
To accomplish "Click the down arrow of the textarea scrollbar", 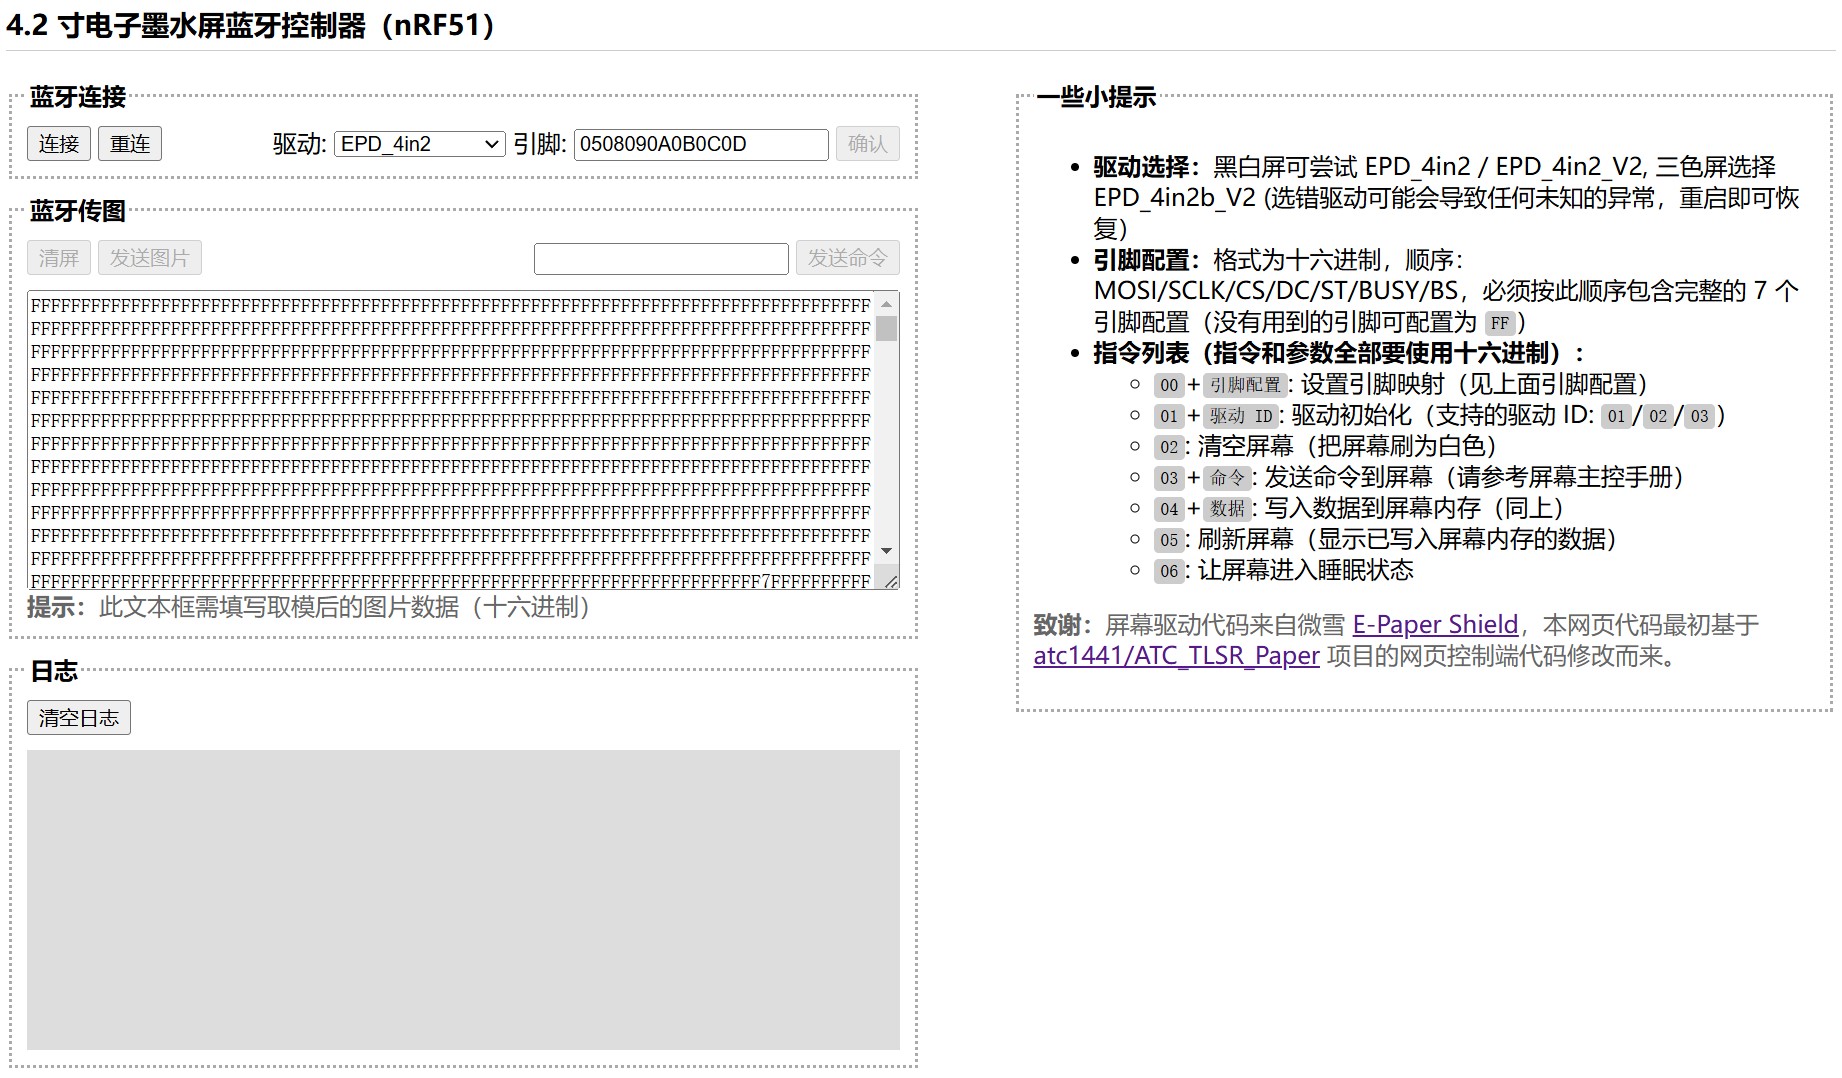I will point(886,551).
